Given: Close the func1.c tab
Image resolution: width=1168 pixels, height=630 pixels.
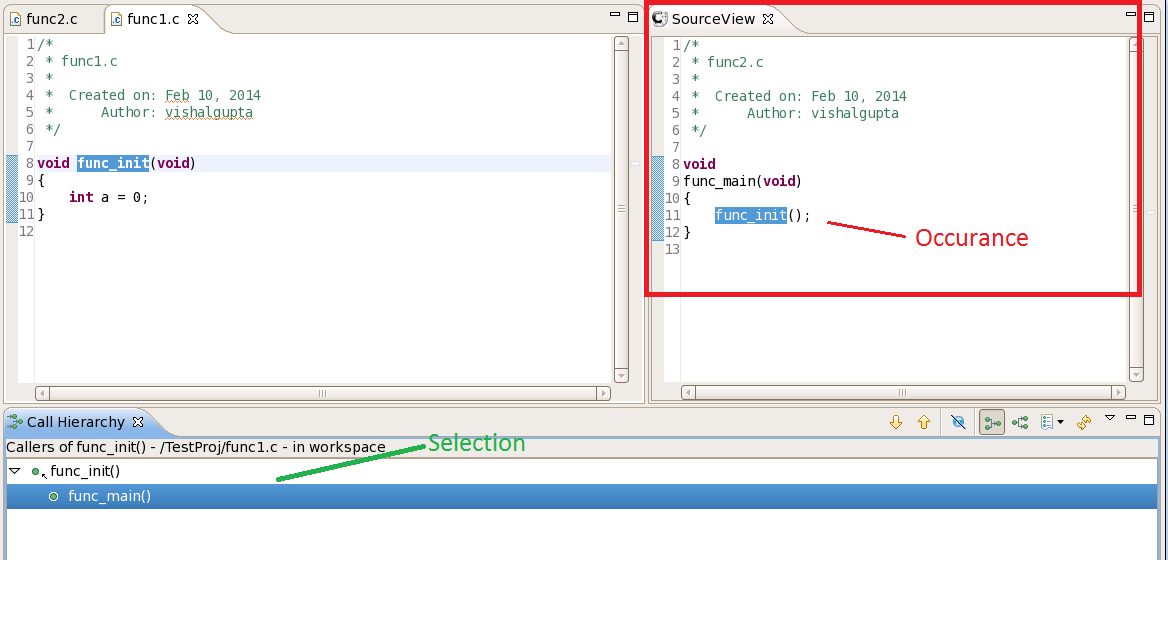Looking at the screenshot, I should coord(194,19).
